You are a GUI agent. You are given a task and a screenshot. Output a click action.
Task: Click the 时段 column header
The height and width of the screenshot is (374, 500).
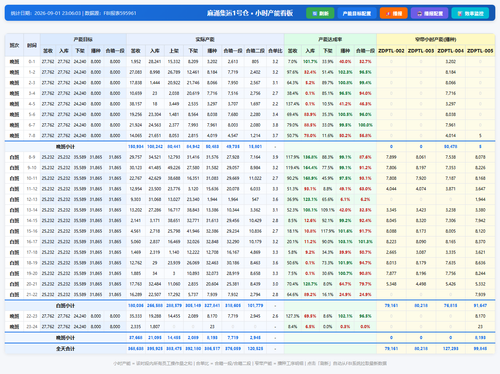point(32,45)
